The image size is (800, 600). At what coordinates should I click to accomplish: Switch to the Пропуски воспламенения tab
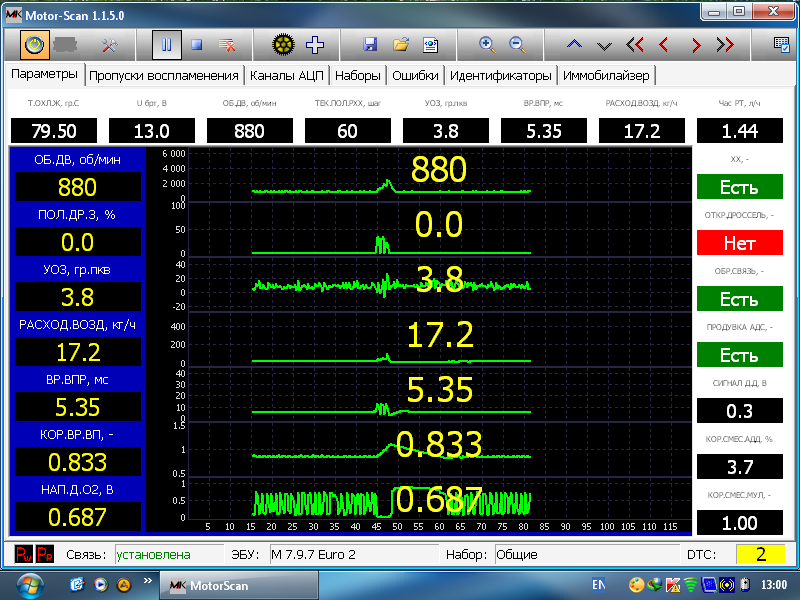pyautogui.click(x=164, y=76)
